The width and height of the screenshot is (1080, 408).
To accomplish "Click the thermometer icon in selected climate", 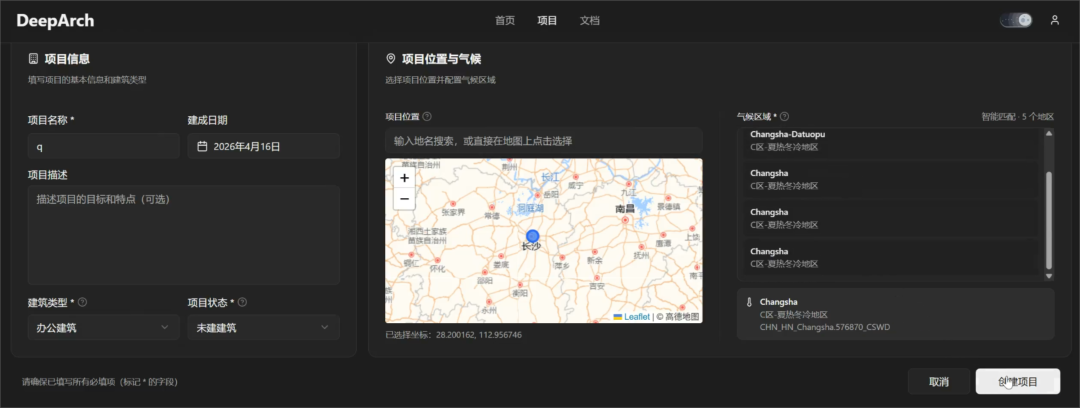I will pyautogui.click(x=749, y=303).
